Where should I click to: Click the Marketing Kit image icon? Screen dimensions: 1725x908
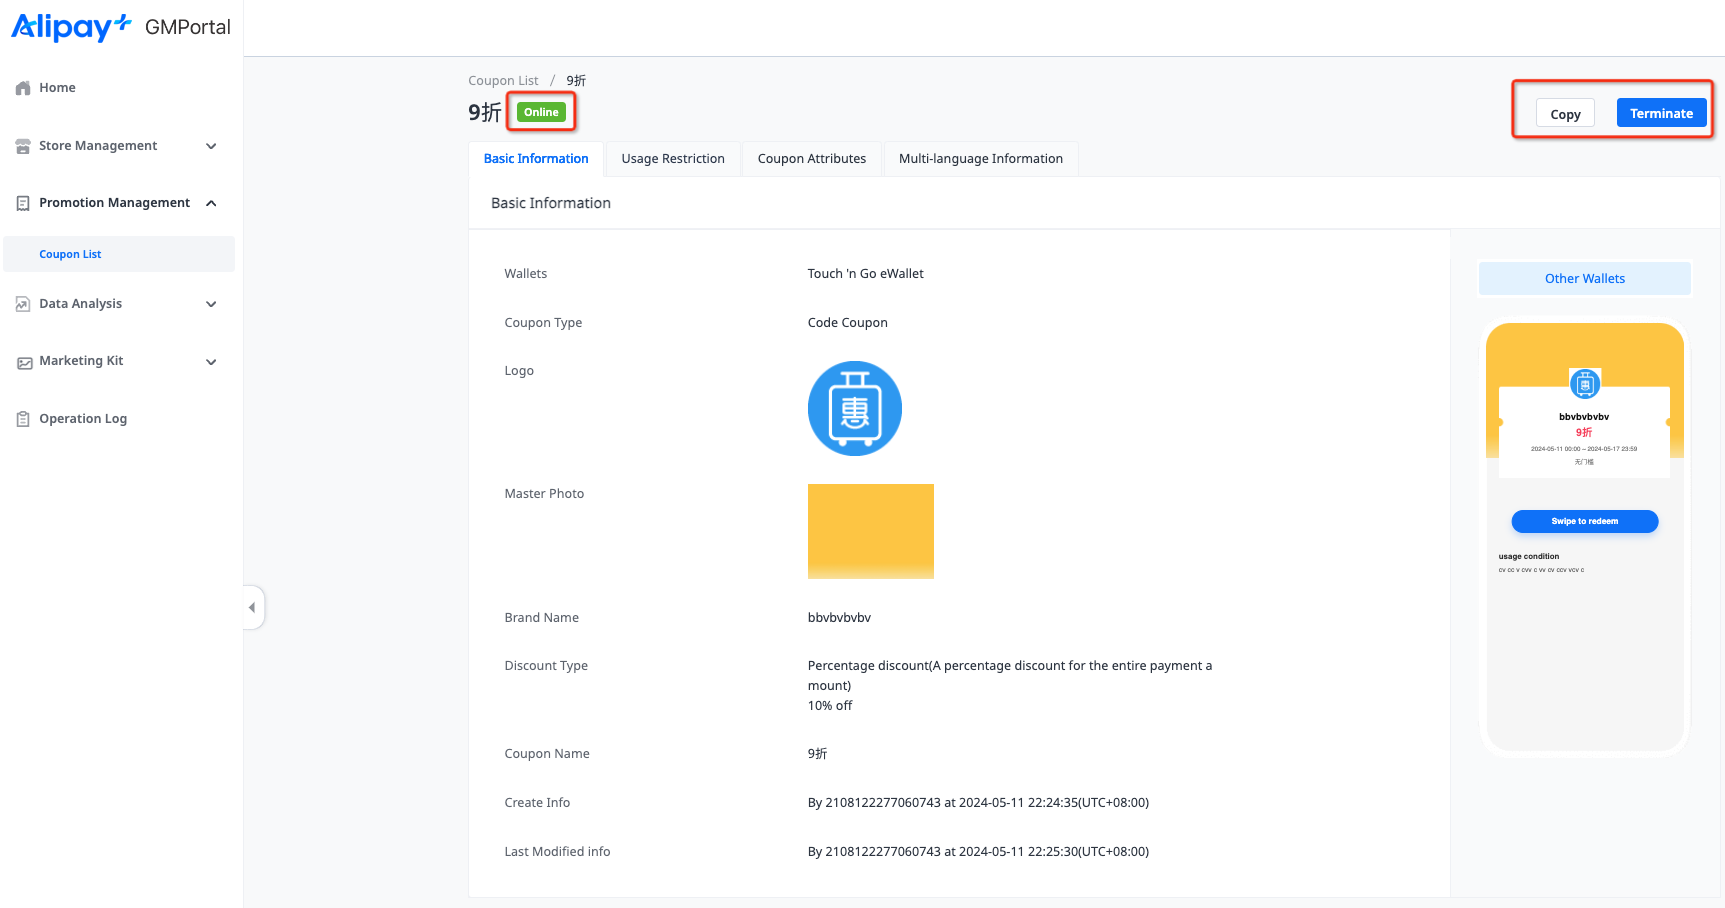pos(24,362)
